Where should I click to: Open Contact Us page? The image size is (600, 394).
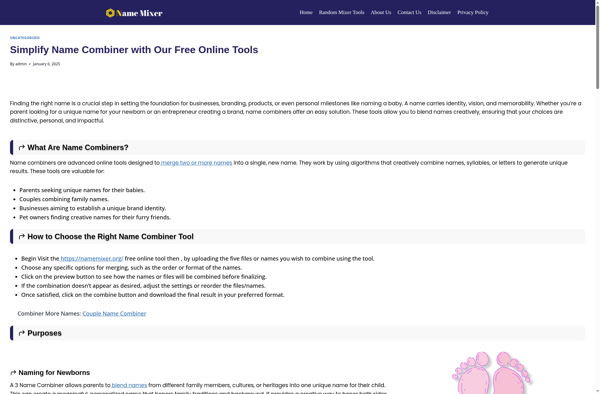click(x=409, y=12)
